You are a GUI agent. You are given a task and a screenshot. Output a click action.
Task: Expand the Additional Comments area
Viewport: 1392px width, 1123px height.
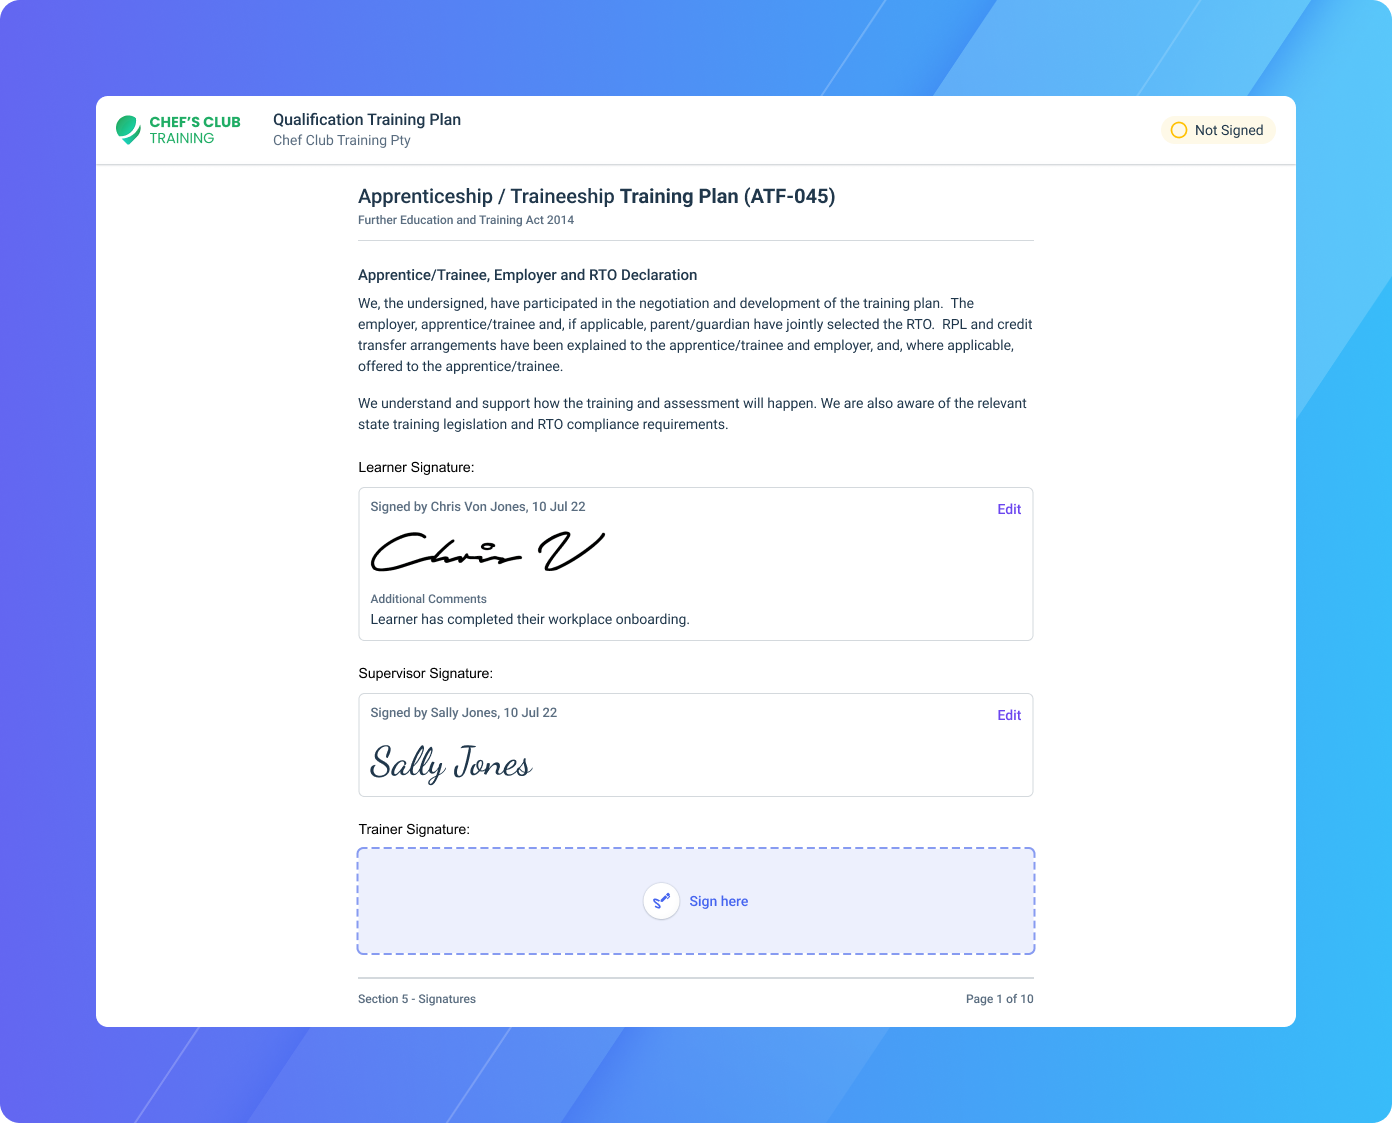tap(428, 599)
